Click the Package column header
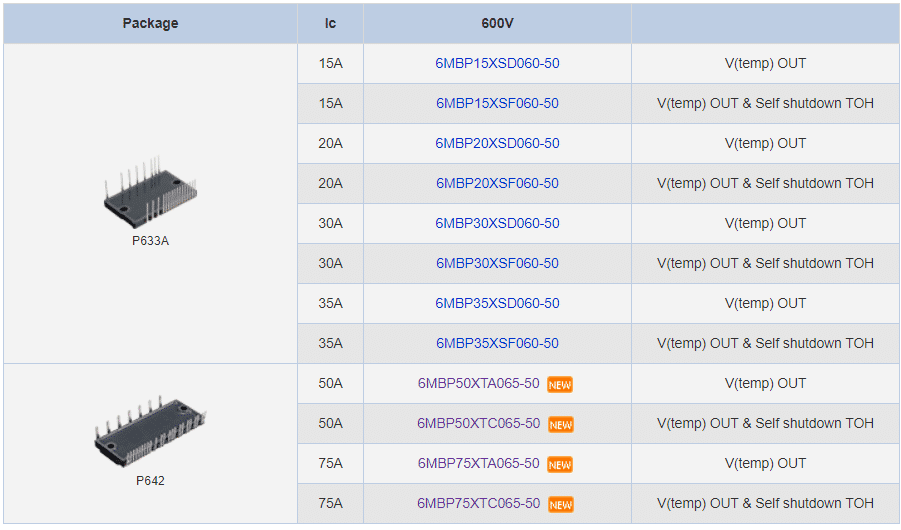This screenshot has height=530, width=901. coord(151,24)
